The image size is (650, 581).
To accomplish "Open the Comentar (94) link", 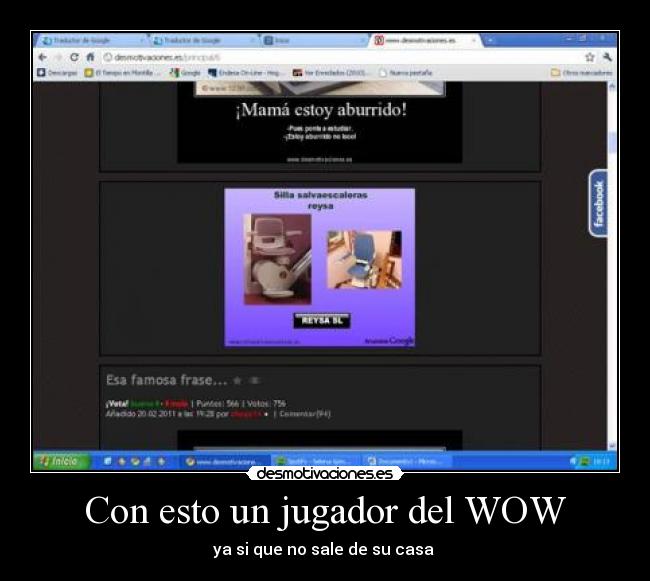I will tap(305, 414).
